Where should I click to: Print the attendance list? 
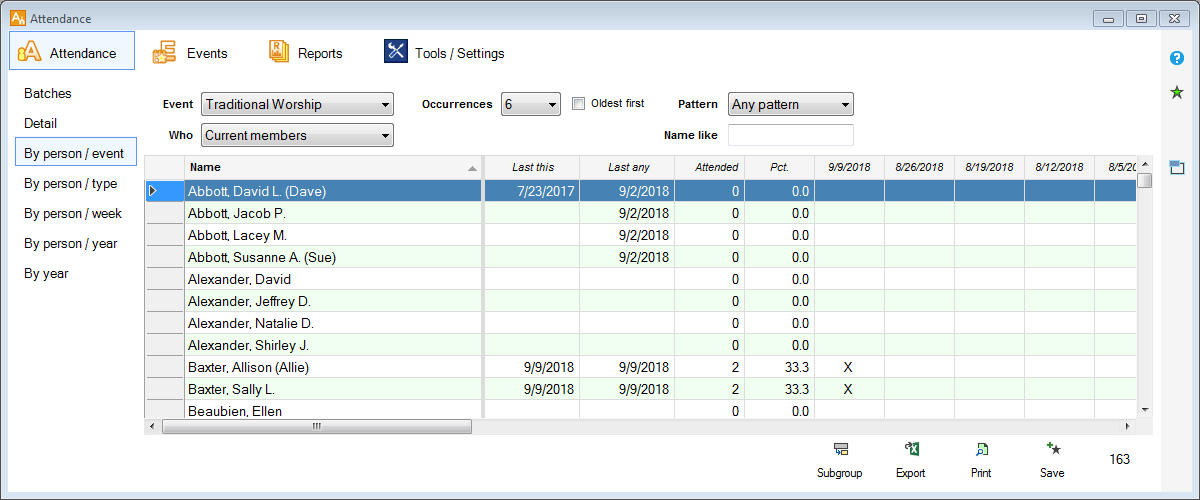[981, 451]
